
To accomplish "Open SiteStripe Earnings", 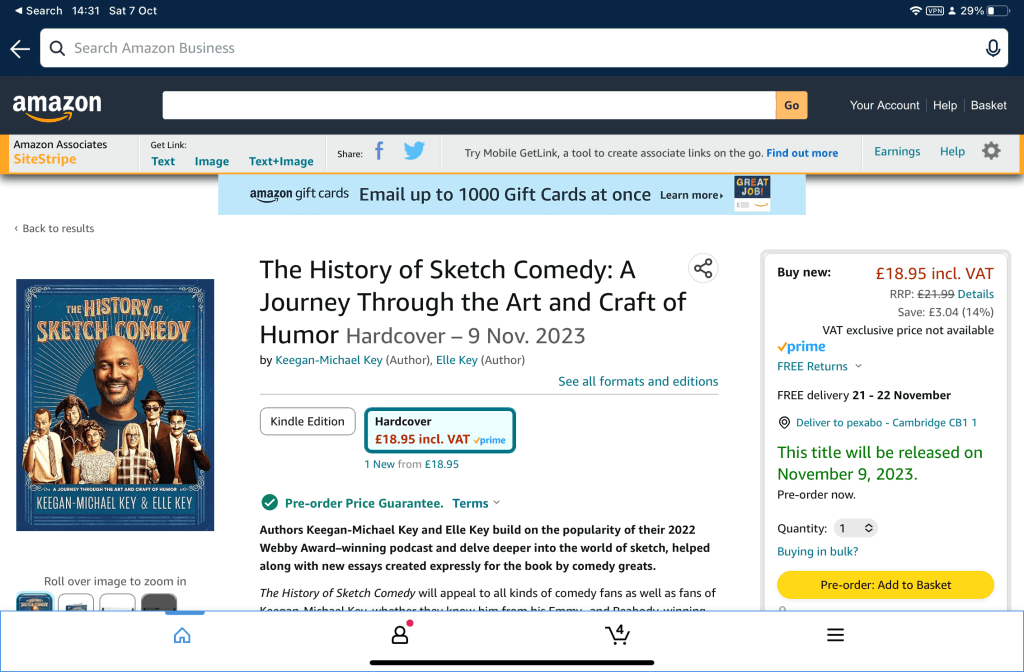I will tap(897, 152).
